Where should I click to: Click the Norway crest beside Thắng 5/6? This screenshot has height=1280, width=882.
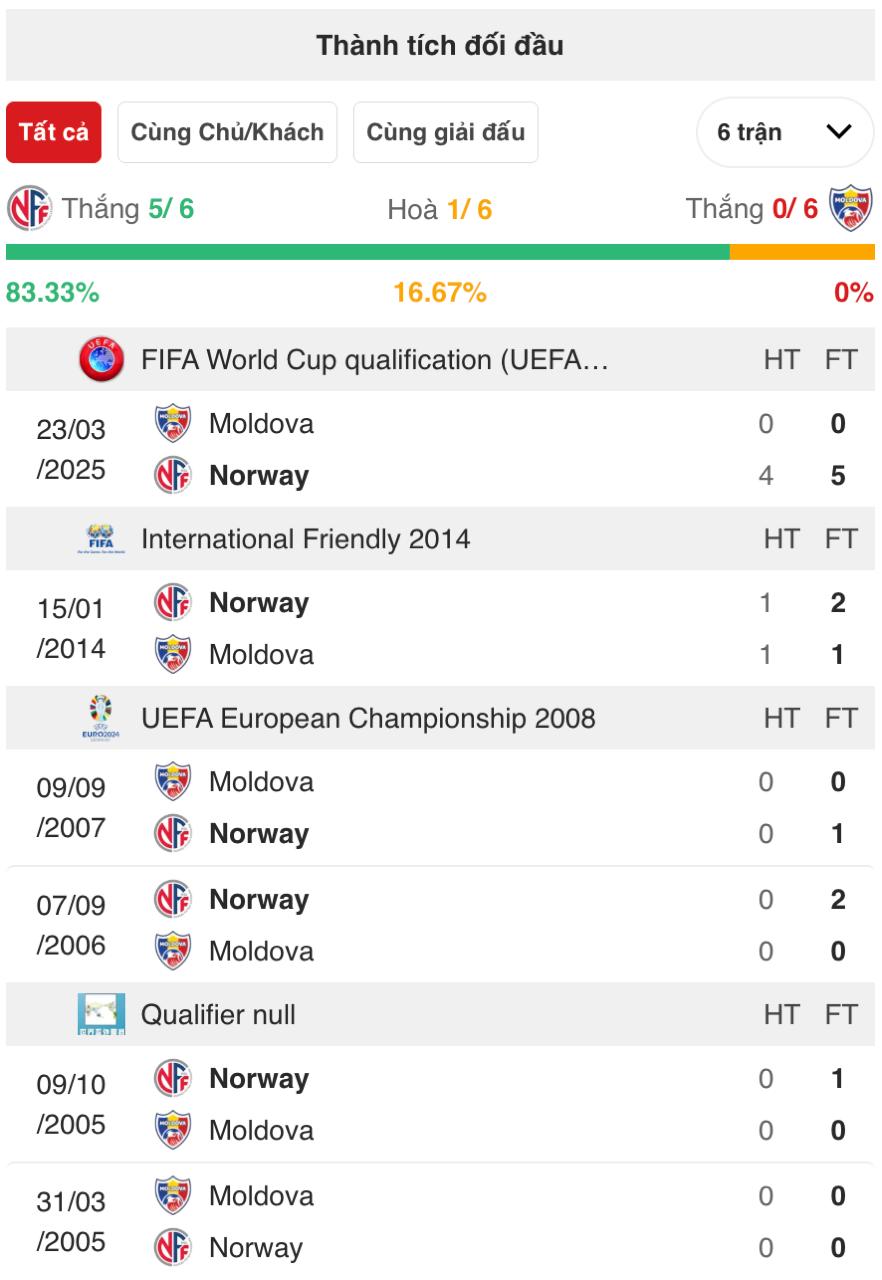pos(29,209)
